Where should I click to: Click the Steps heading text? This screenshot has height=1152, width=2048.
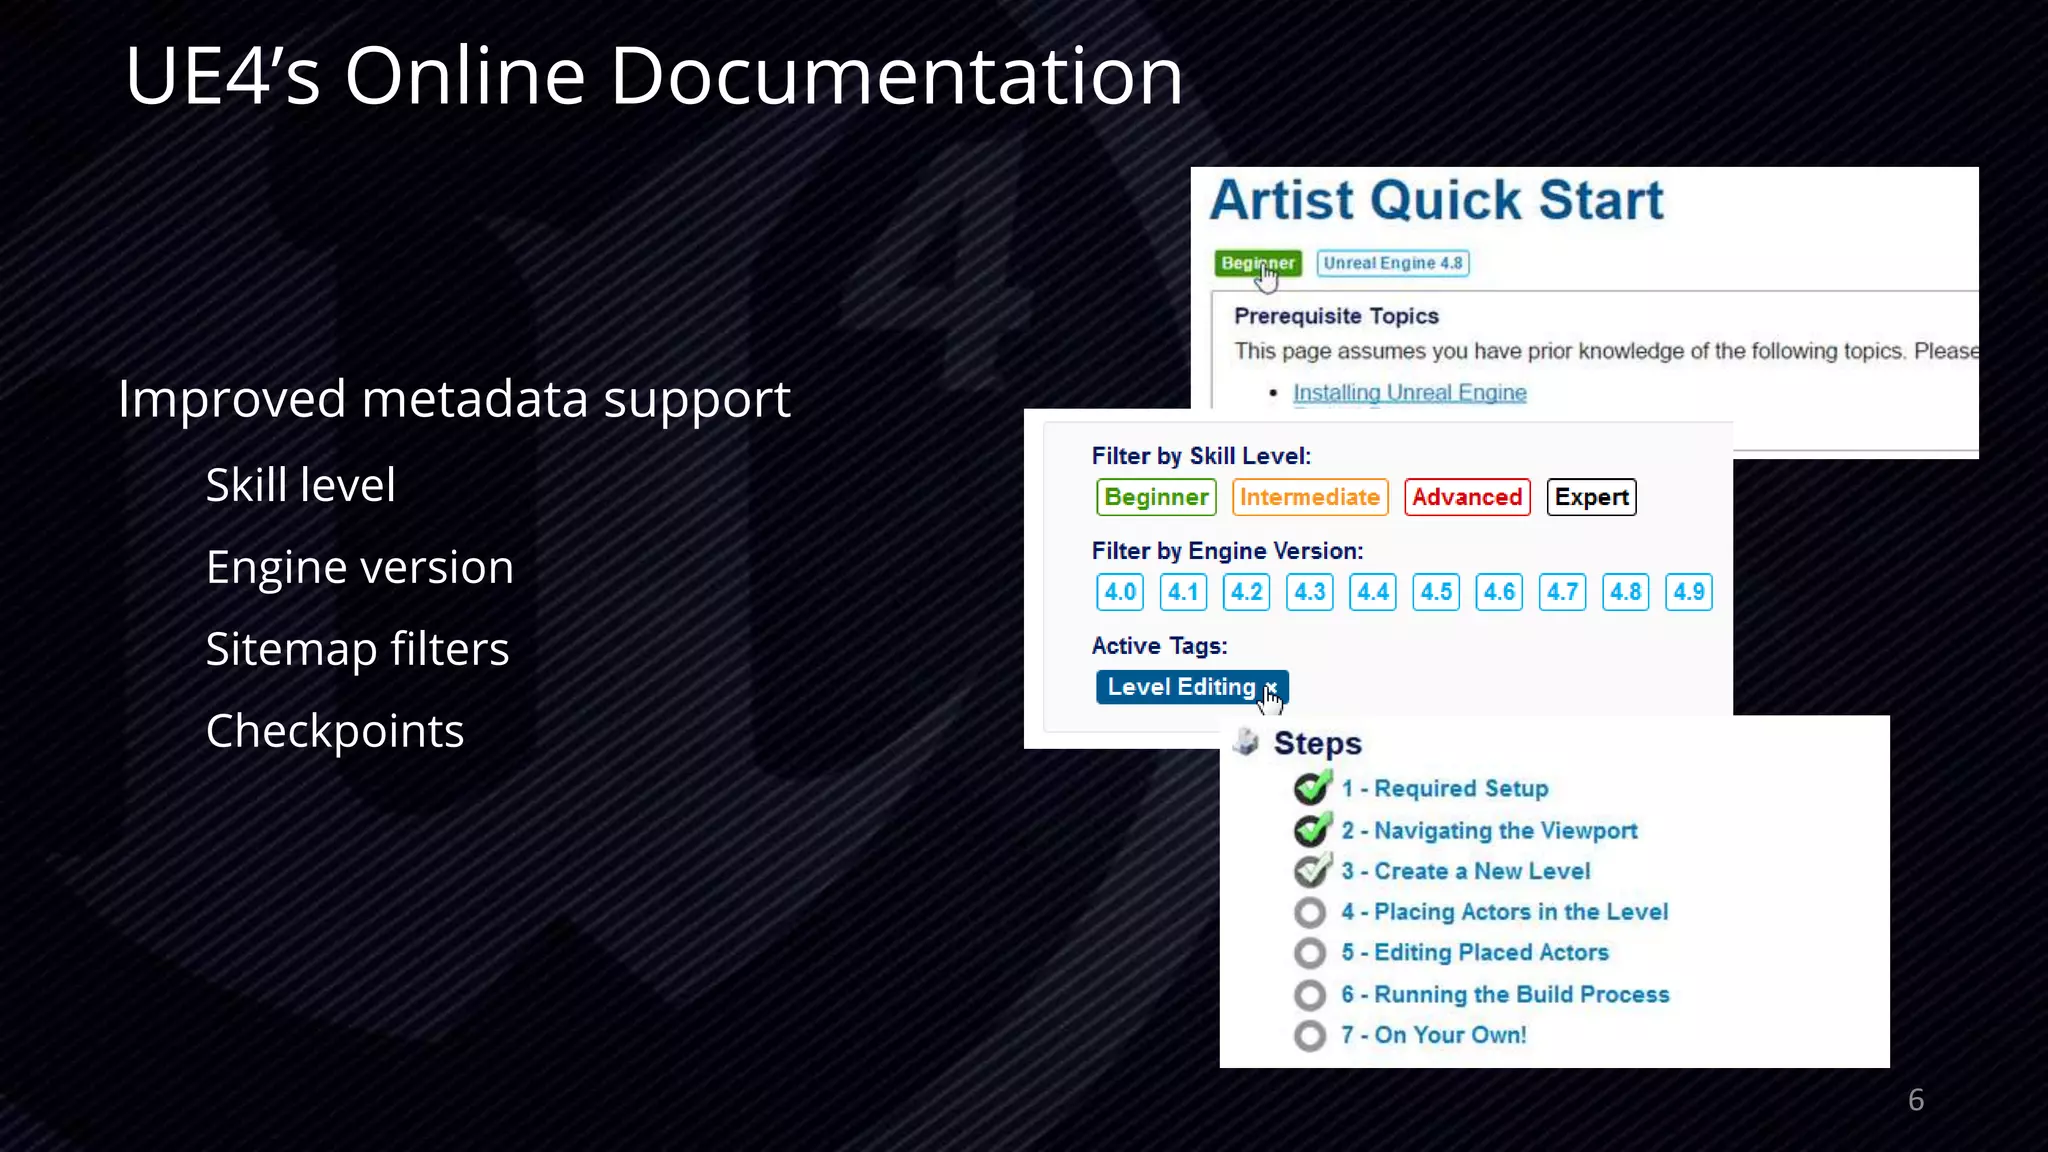point(1318,743)
